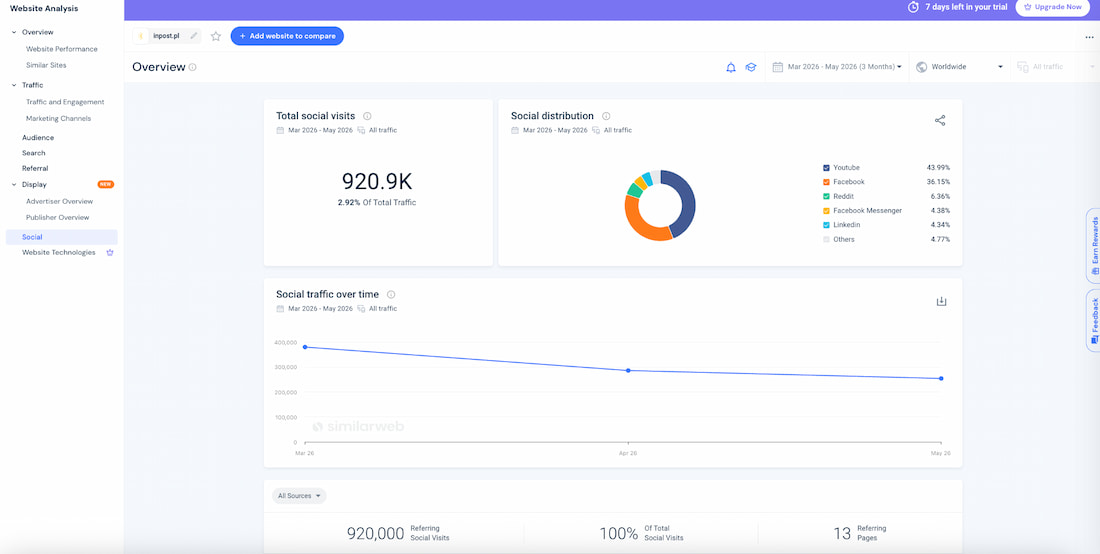Open the three-dot more options menu
The width and height of the screenshot is (1100, 554).
pos(1089,37)
